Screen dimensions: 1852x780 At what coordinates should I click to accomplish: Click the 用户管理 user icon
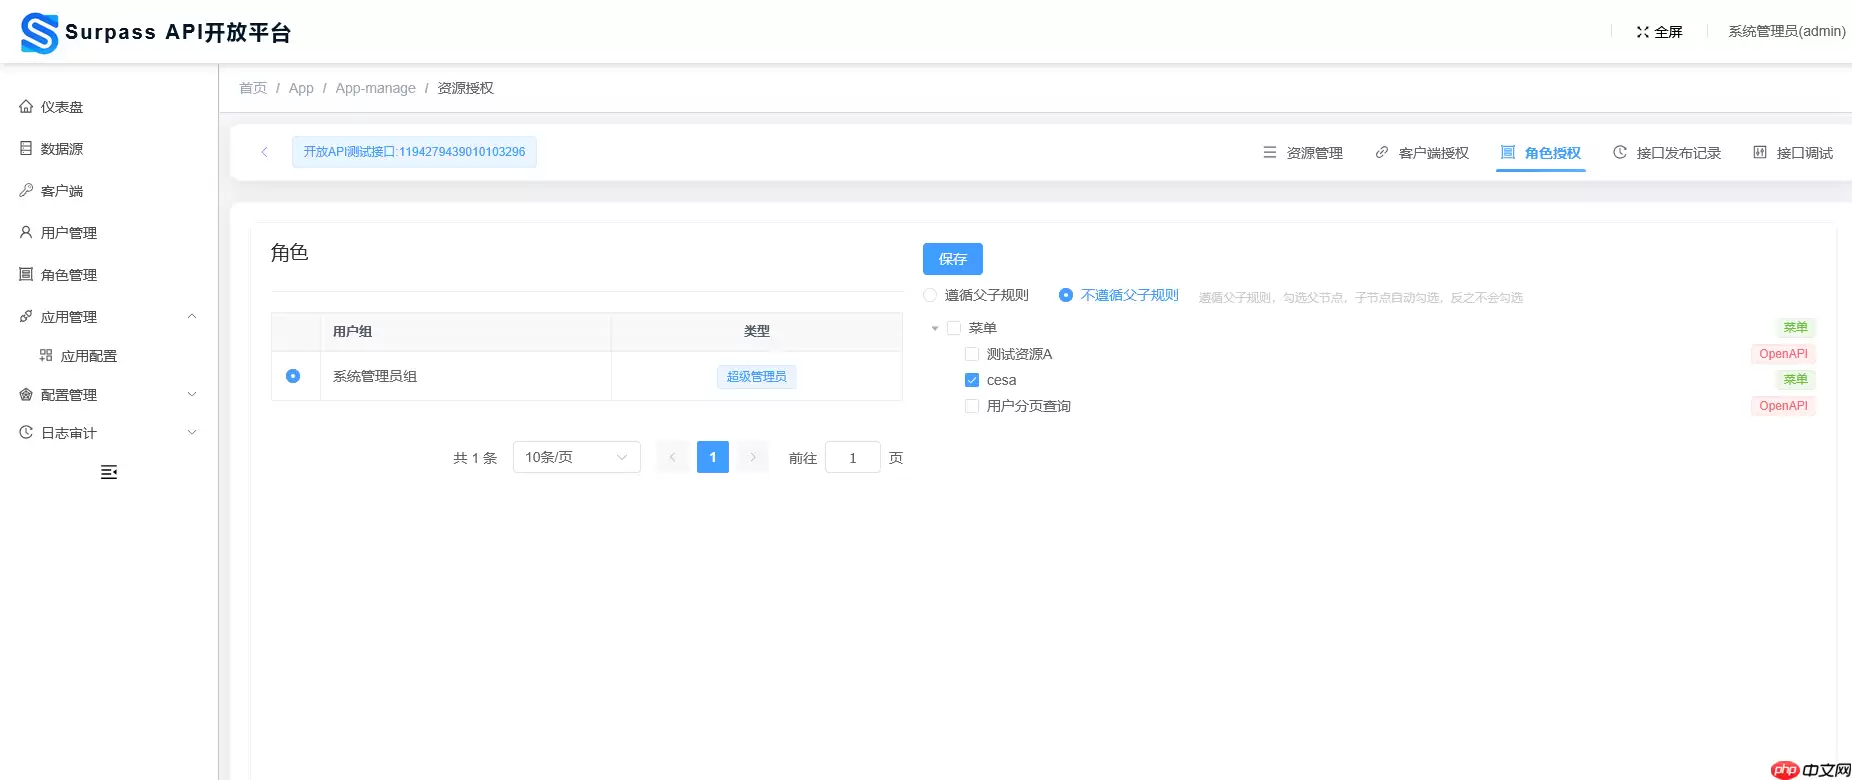click(26, 233)
